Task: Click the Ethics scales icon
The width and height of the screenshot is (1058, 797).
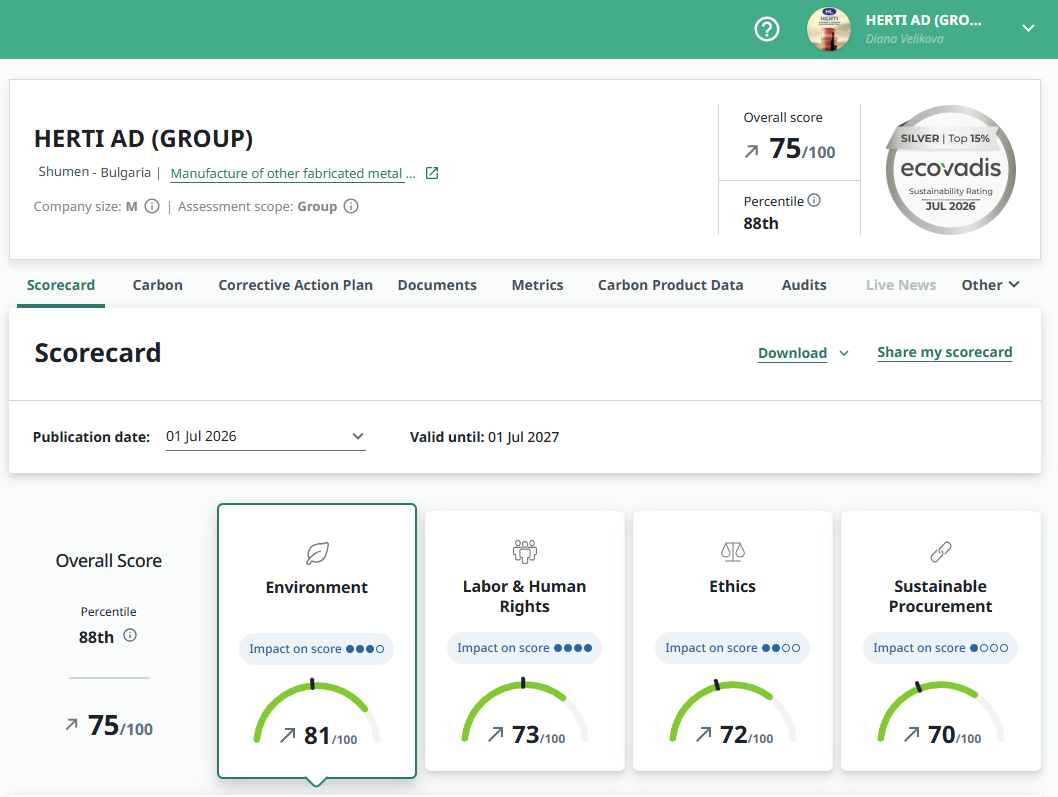Action: tap(733, 552)
